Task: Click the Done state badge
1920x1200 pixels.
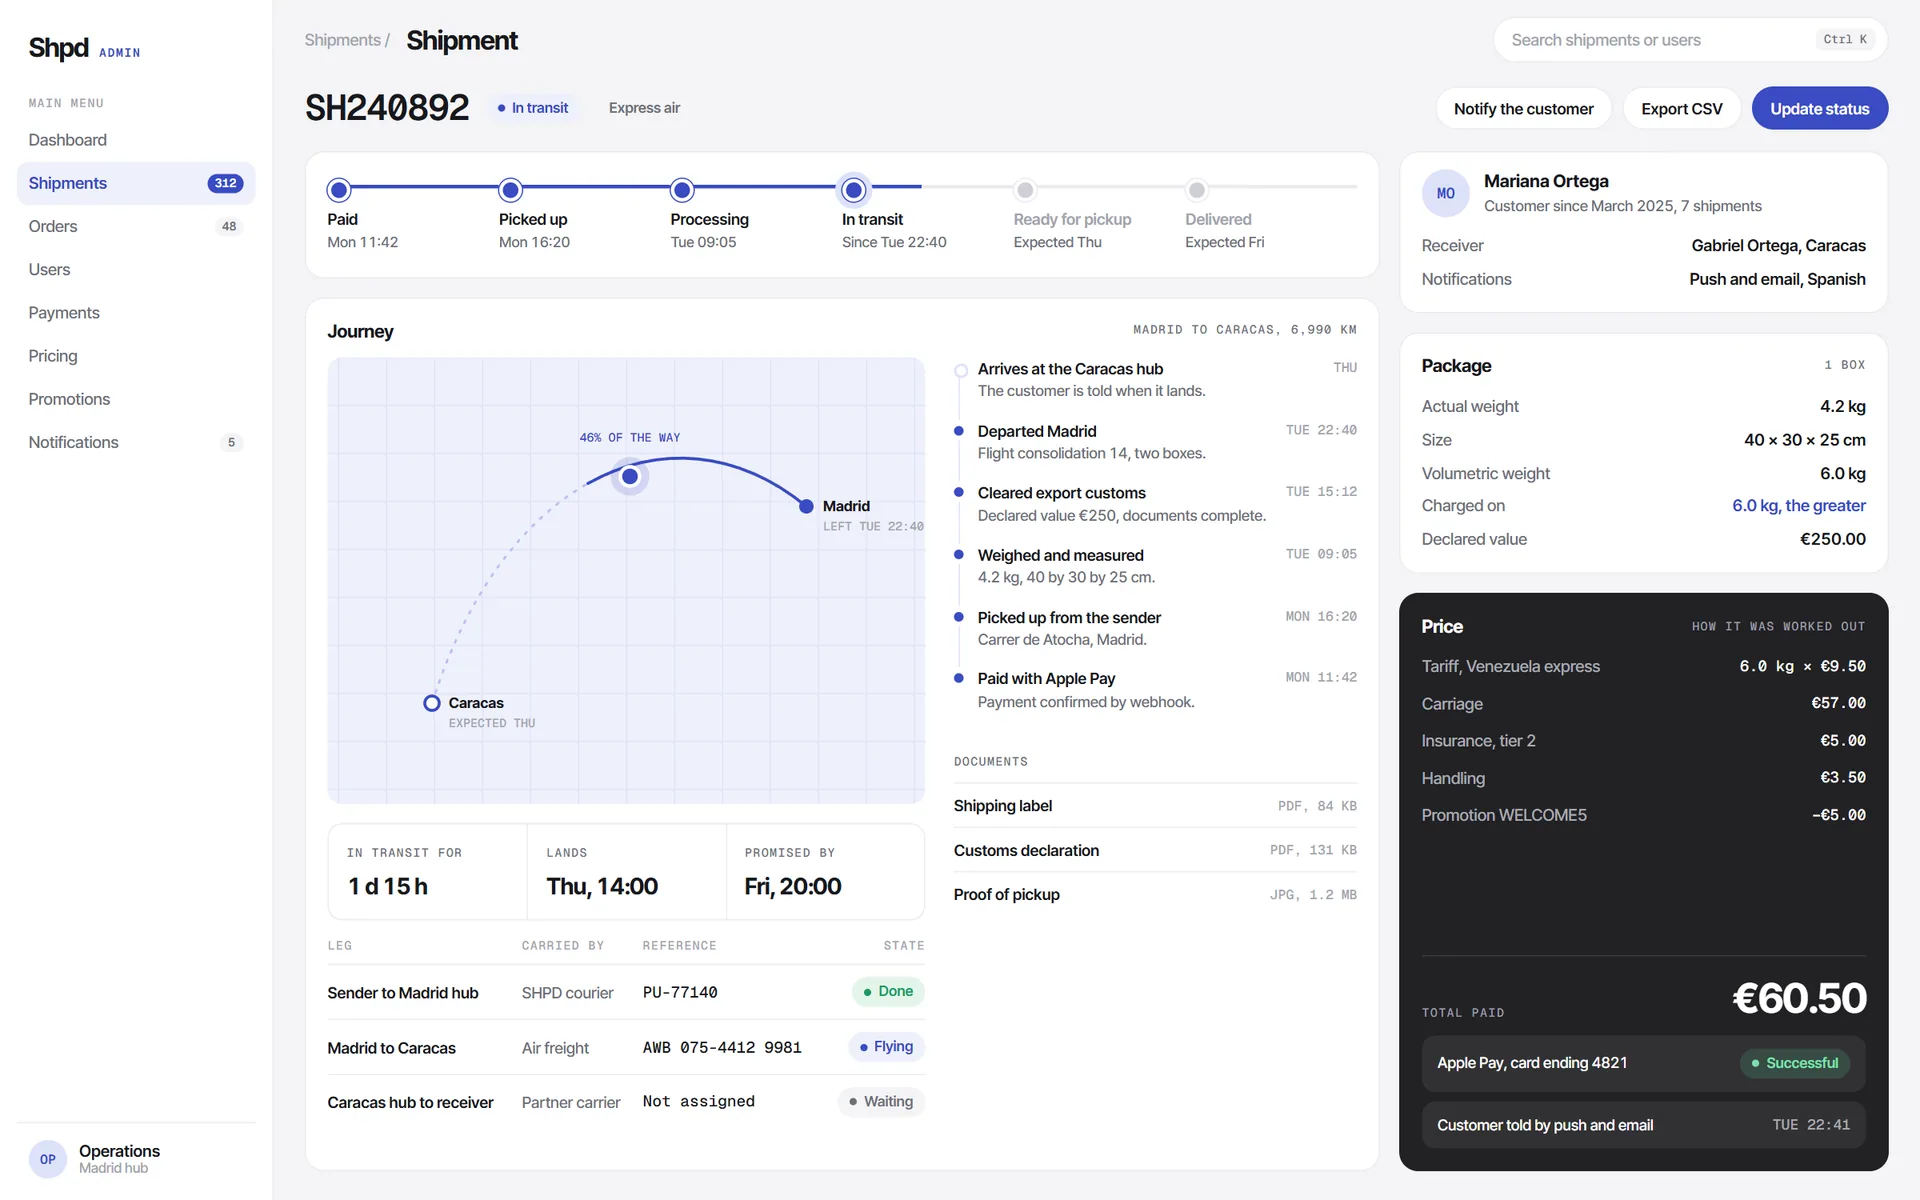Action: [888, 992]
